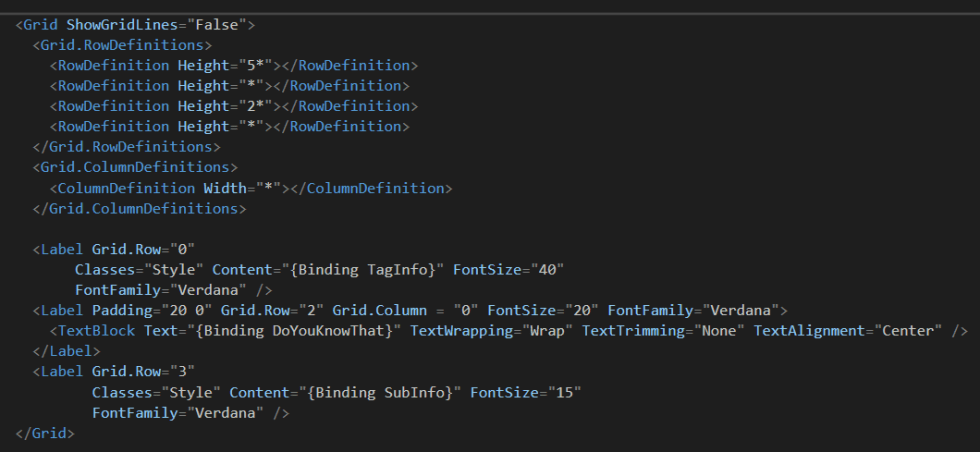This screenshot has height=452, width=980.
Task: Click the {Binding DoYouKnowThat} text value
Action: tap(294, 331)
